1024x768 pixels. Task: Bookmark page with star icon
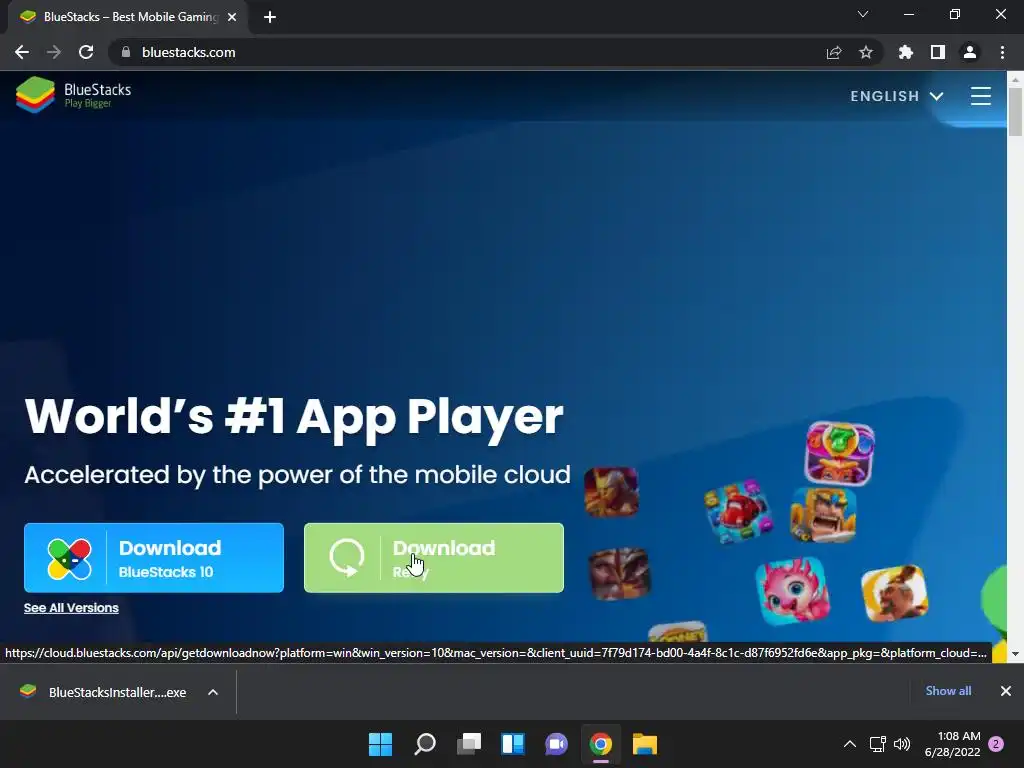tap(866, 52)
